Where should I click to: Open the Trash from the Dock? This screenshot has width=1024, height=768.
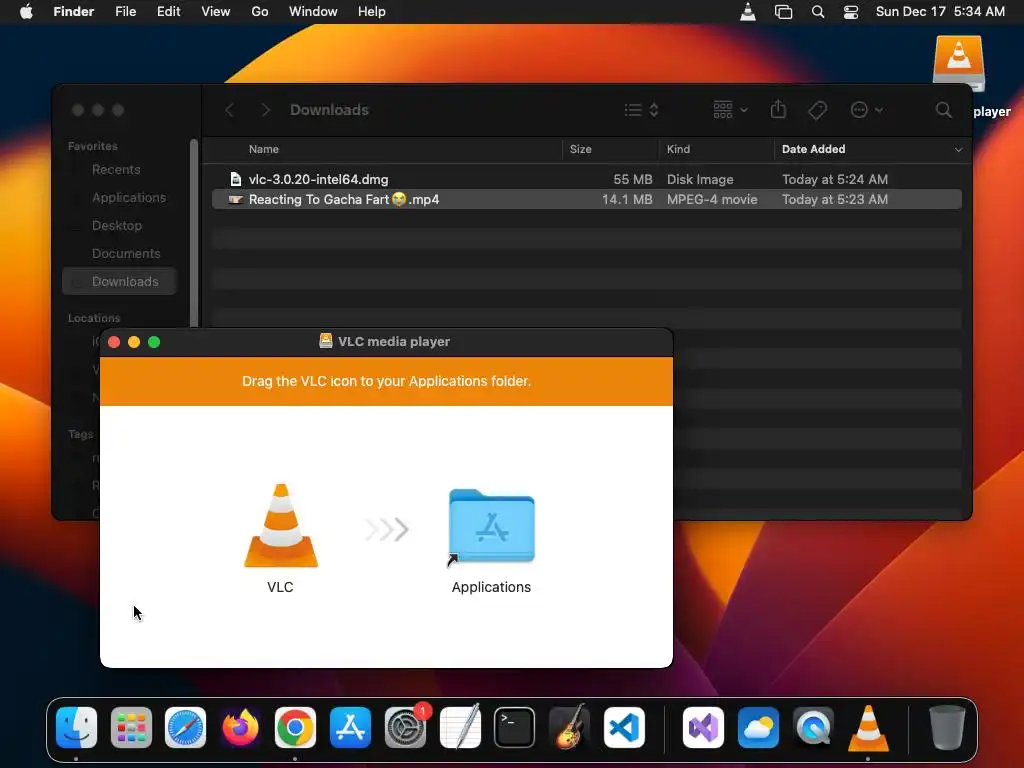[947, 727]
